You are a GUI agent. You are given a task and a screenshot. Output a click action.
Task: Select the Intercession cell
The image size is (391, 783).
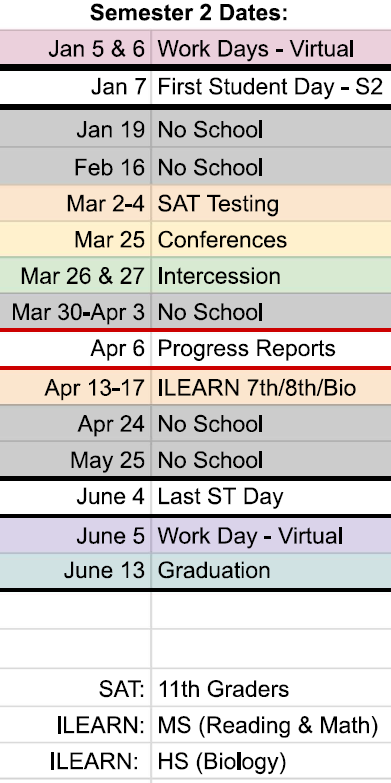271,276
